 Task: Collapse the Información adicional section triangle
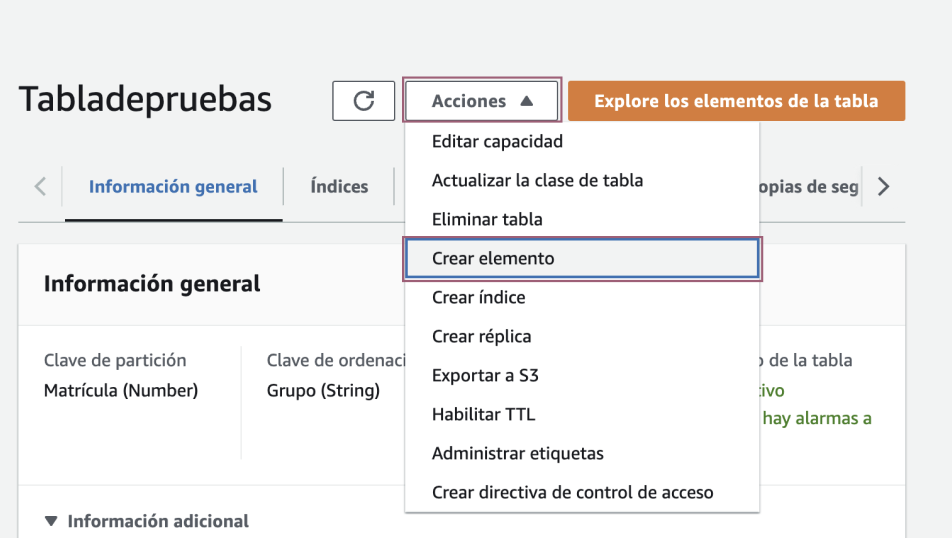click(51, 521)
